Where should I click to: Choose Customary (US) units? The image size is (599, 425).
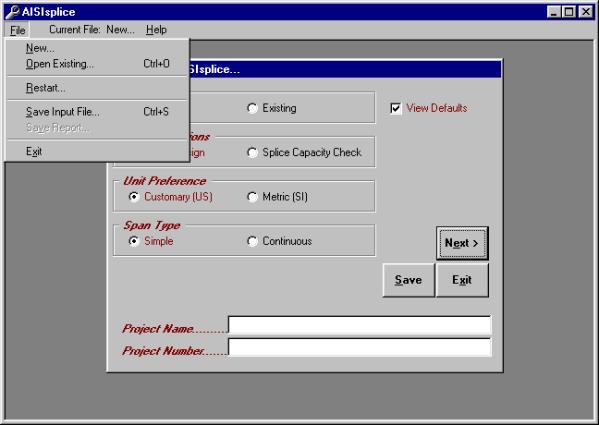coord(171,197)
